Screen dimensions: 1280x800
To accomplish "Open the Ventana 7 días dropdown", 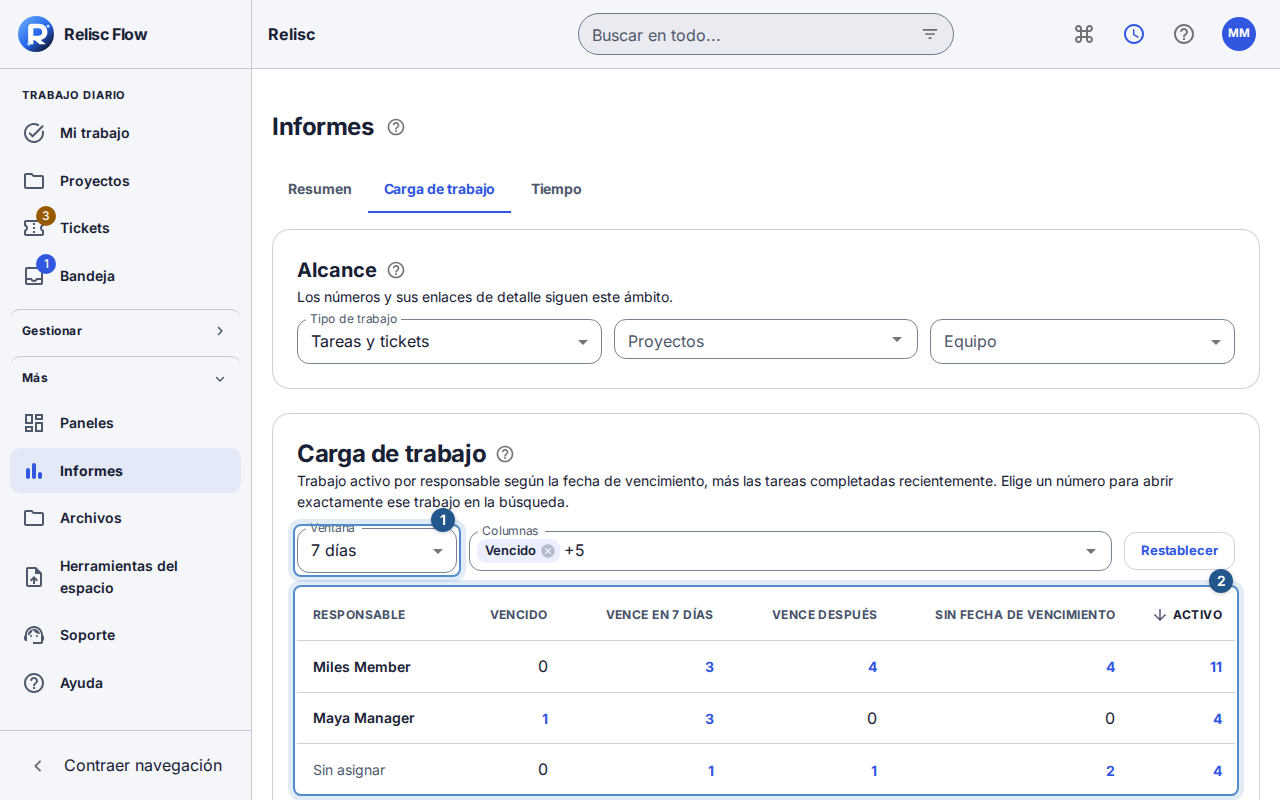I will 377,551.
